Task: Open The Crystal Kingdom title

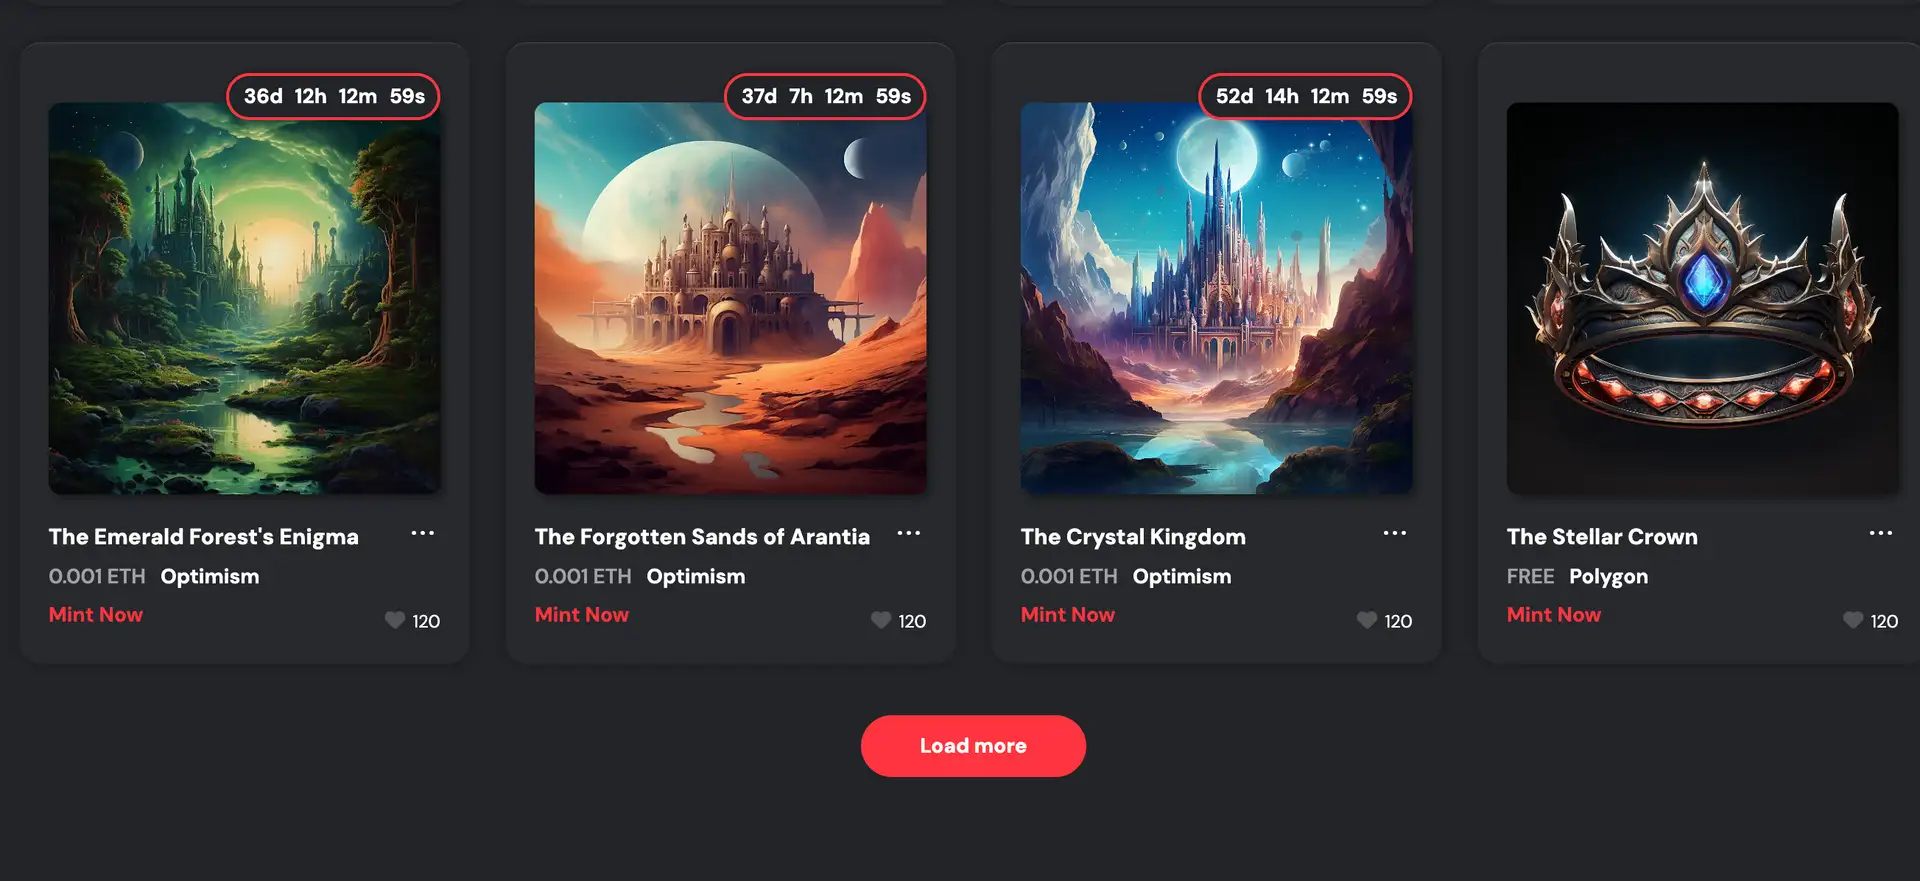Action: pos(1133,537)
